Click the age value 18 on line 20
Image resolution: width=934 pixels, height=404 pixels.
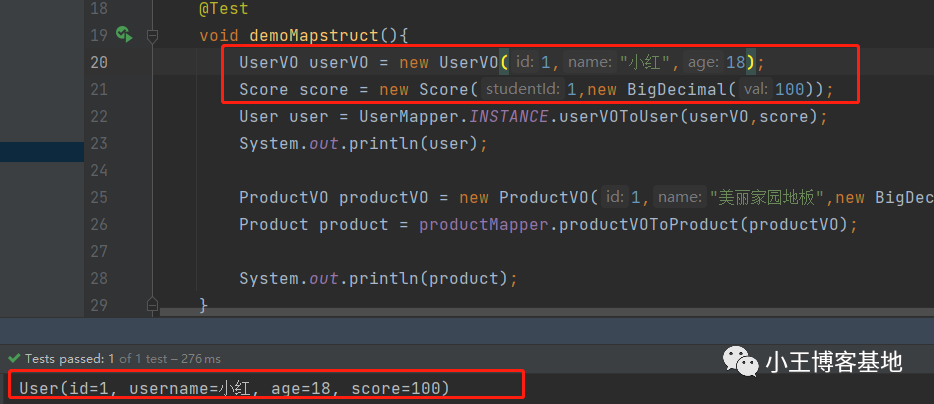(x=736, y=63)
